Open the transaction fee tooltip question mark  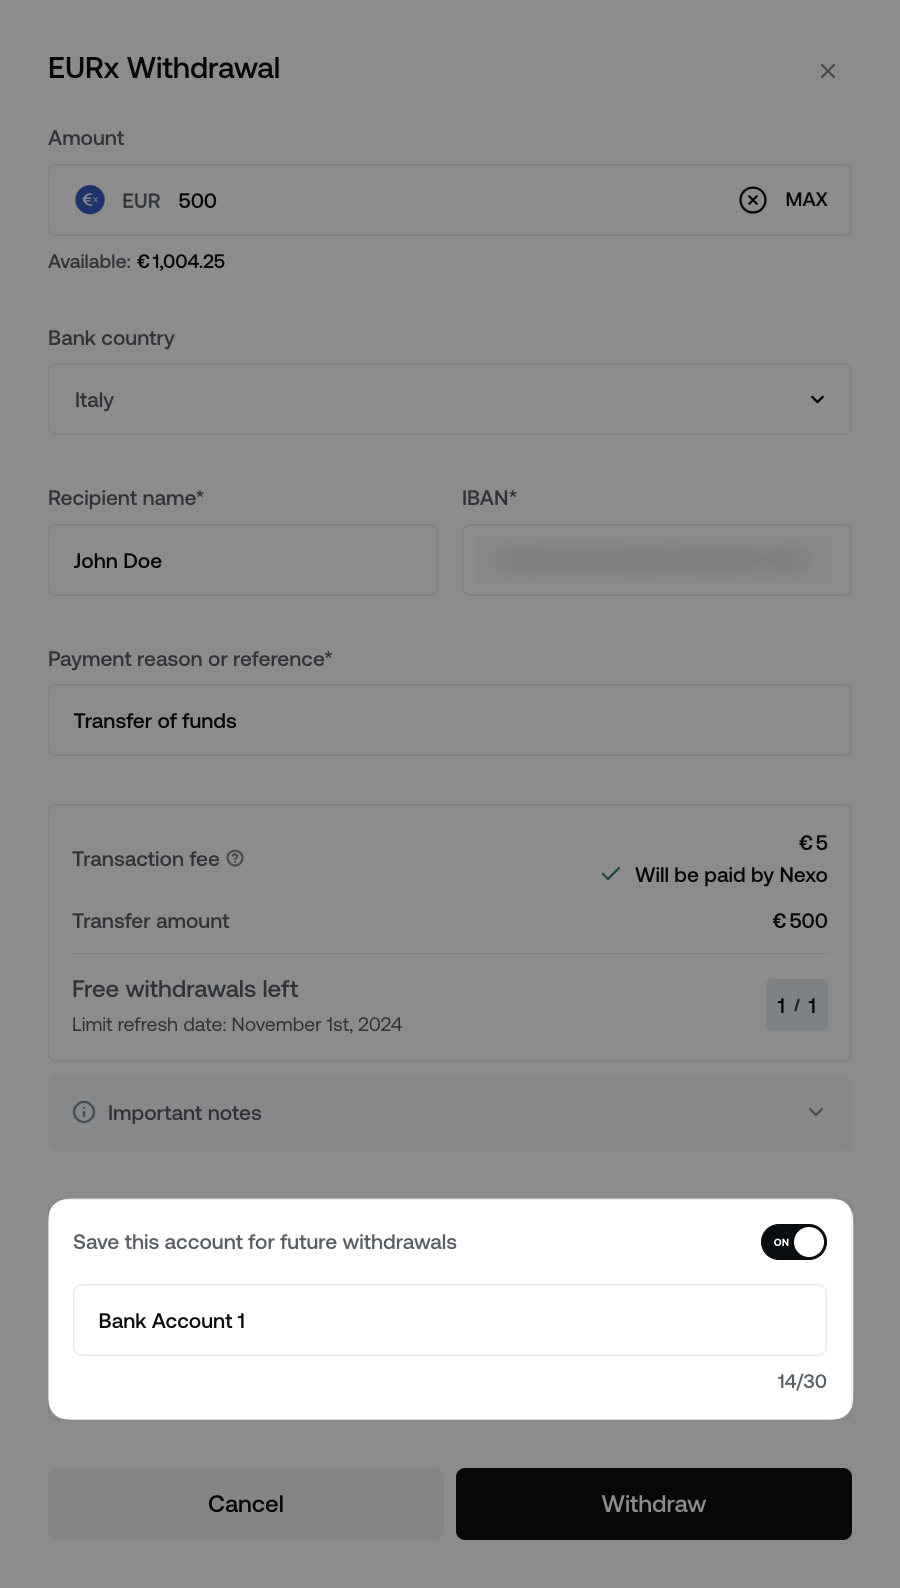235,858
